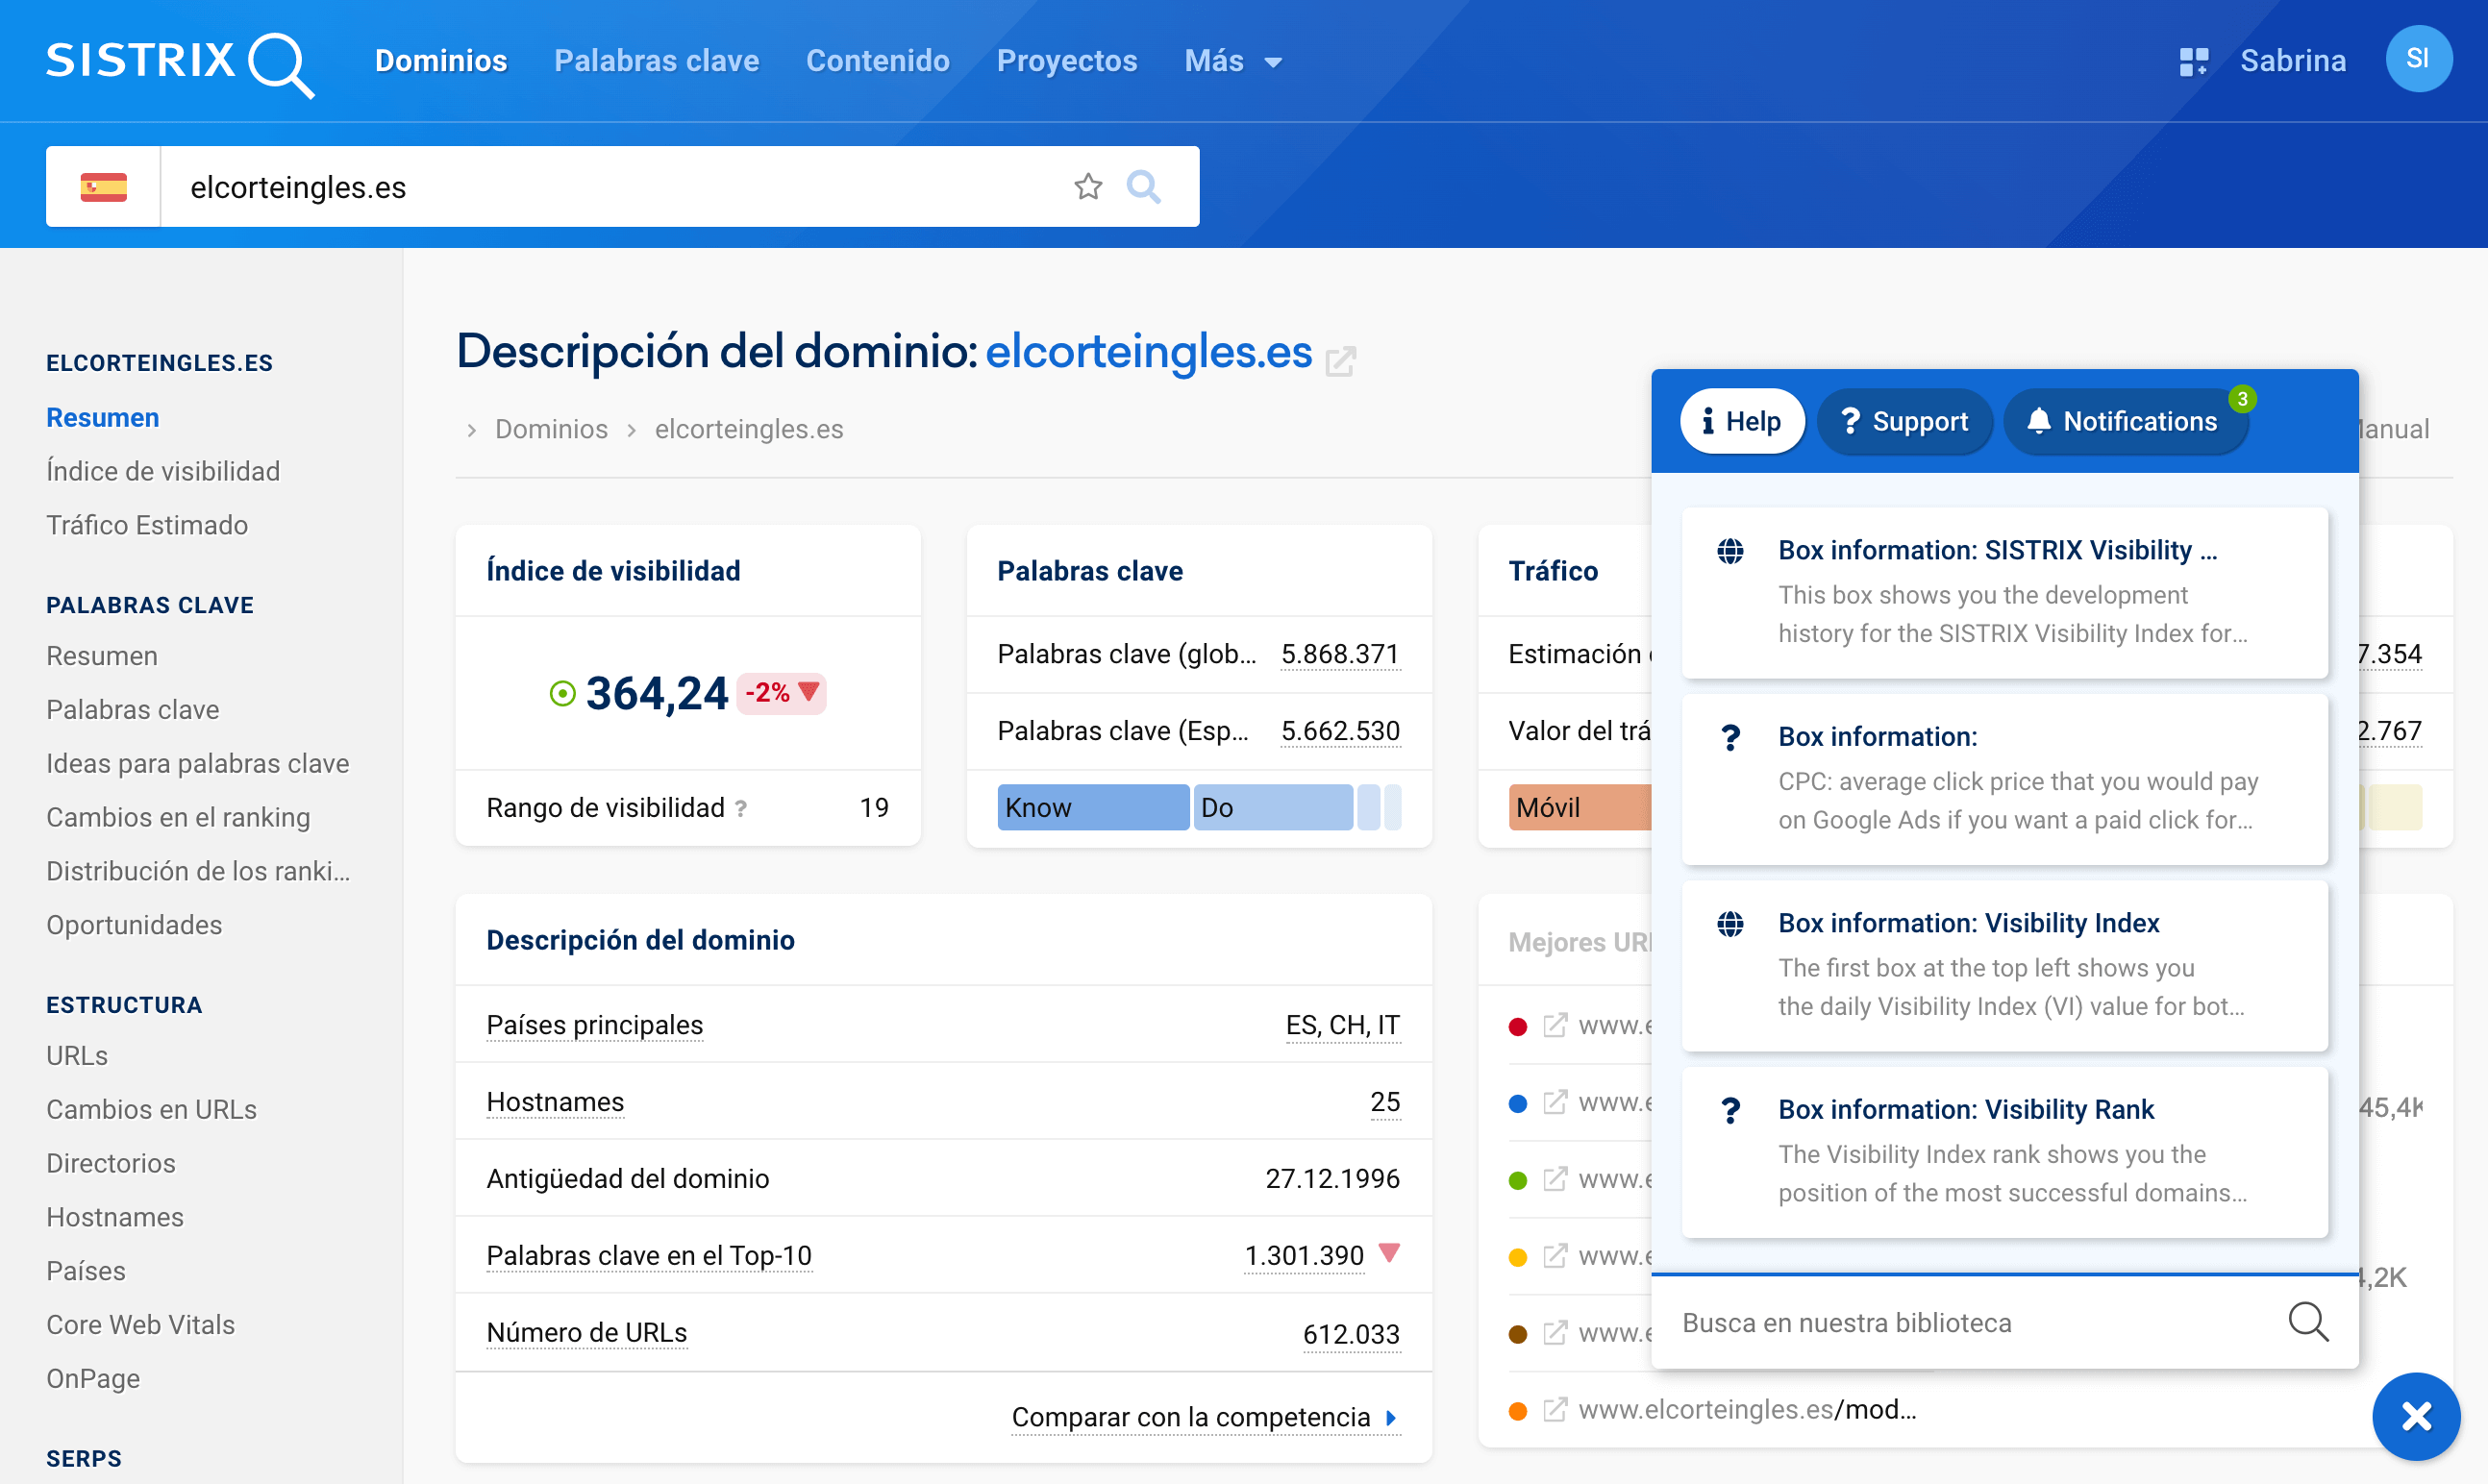2488x1484 pixels.
Task: Open external link icon of blue-dot URL
Action: (1555, 1102)
